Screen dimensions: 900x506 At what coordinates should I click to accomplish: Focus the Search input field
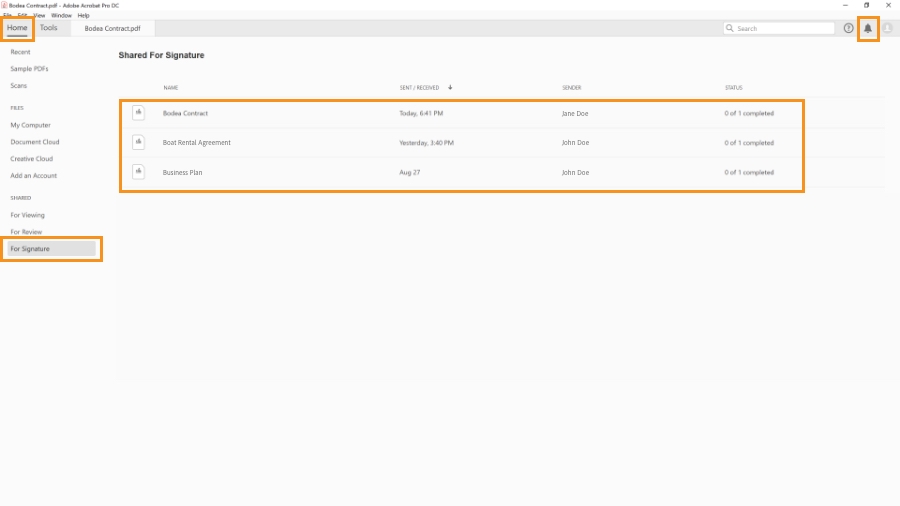point(779,28)
